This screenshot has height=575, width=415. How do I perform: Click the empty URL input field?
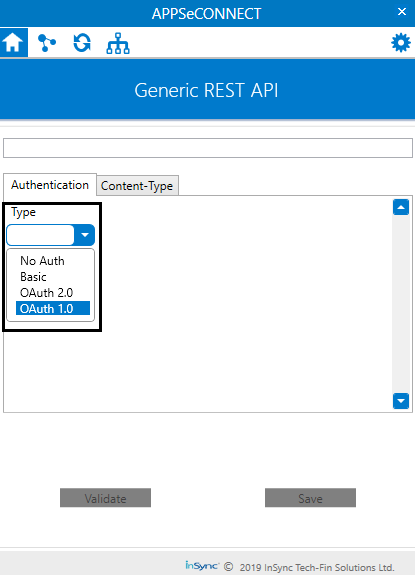(208, 148)
